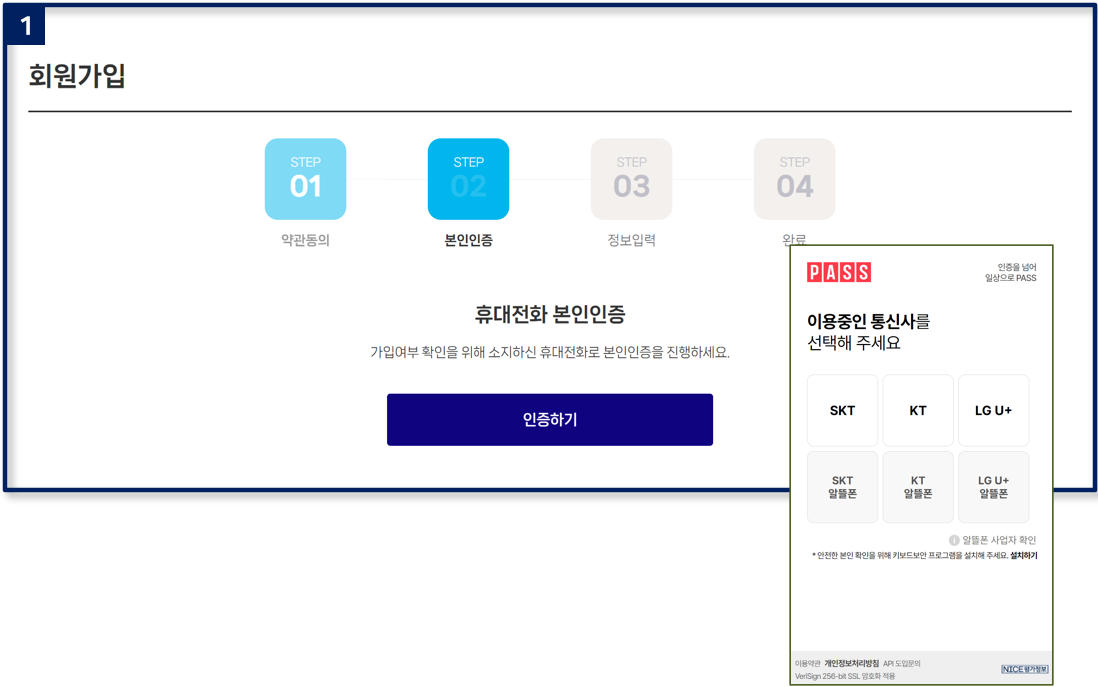
Task: Open the API 도입문의 link
Action: coord(901,663)
